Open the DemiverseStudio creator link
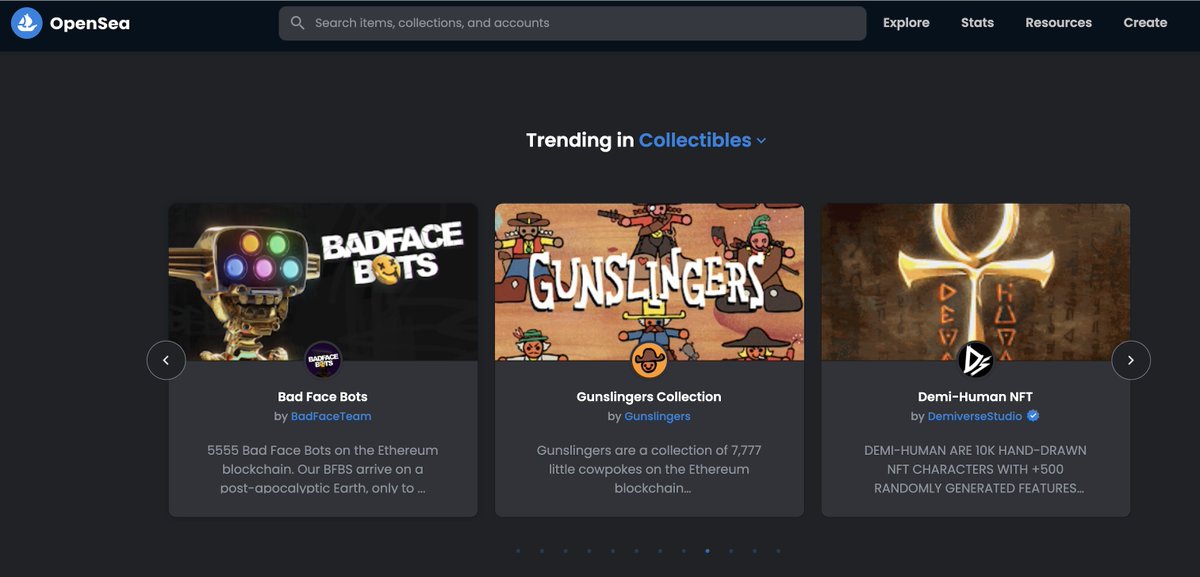The width and height of the screenshot is (1200, 577). coord(974,416)
